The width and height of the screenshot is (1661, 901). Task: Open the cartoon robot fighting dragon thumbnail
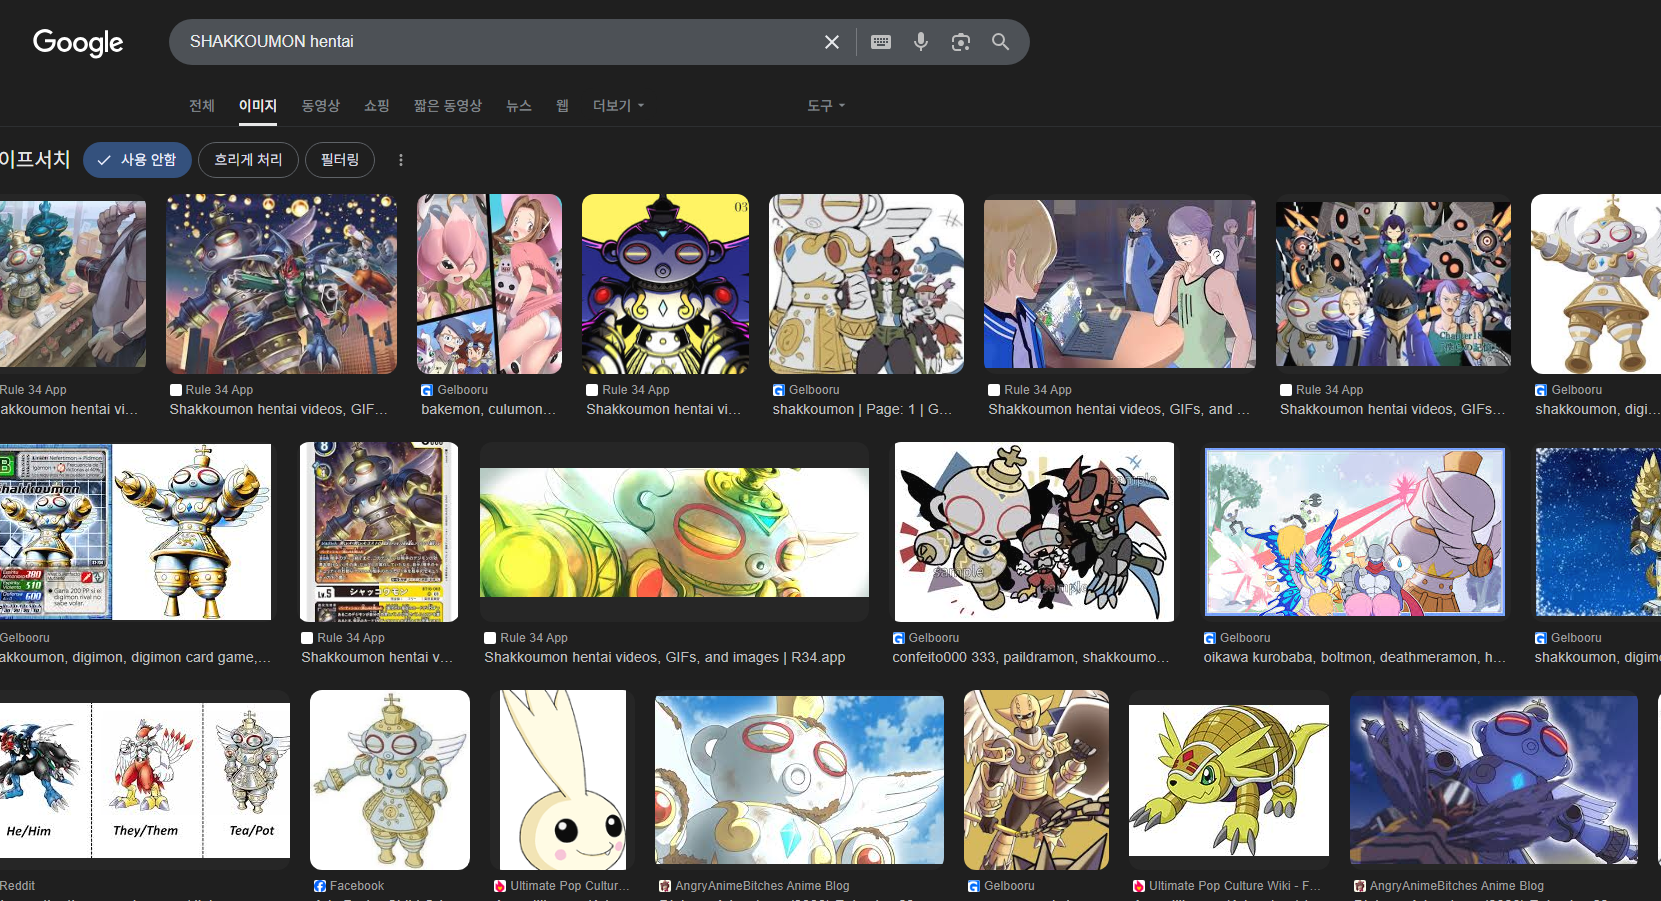[1034, 532]
